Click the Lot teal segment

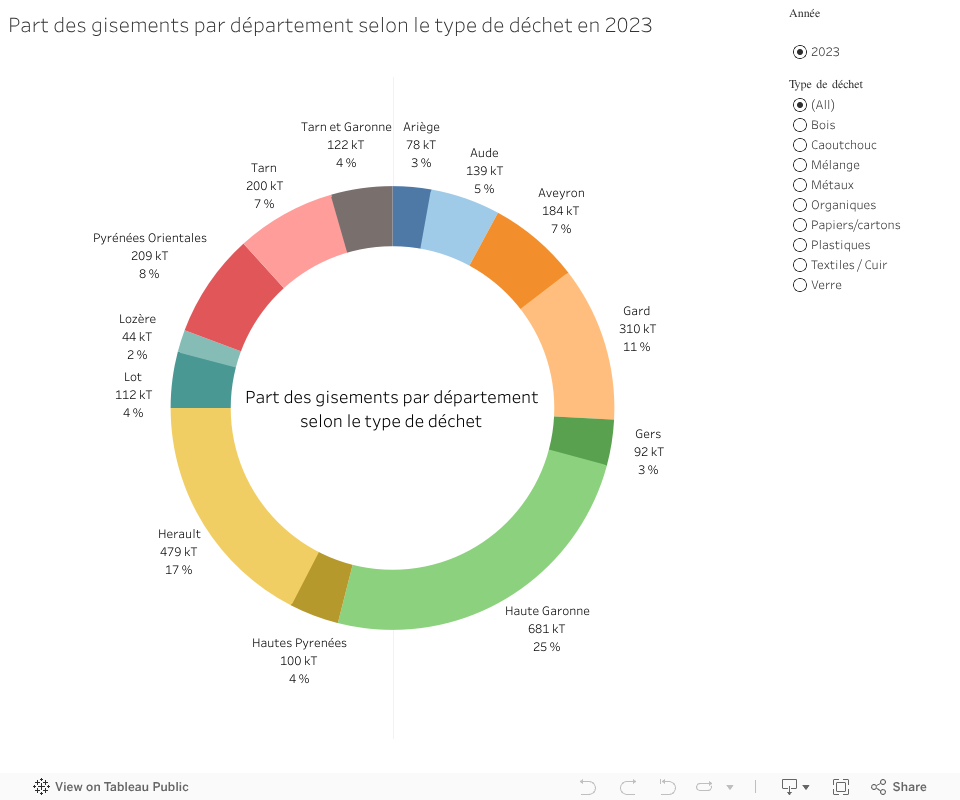coord(202,384)
